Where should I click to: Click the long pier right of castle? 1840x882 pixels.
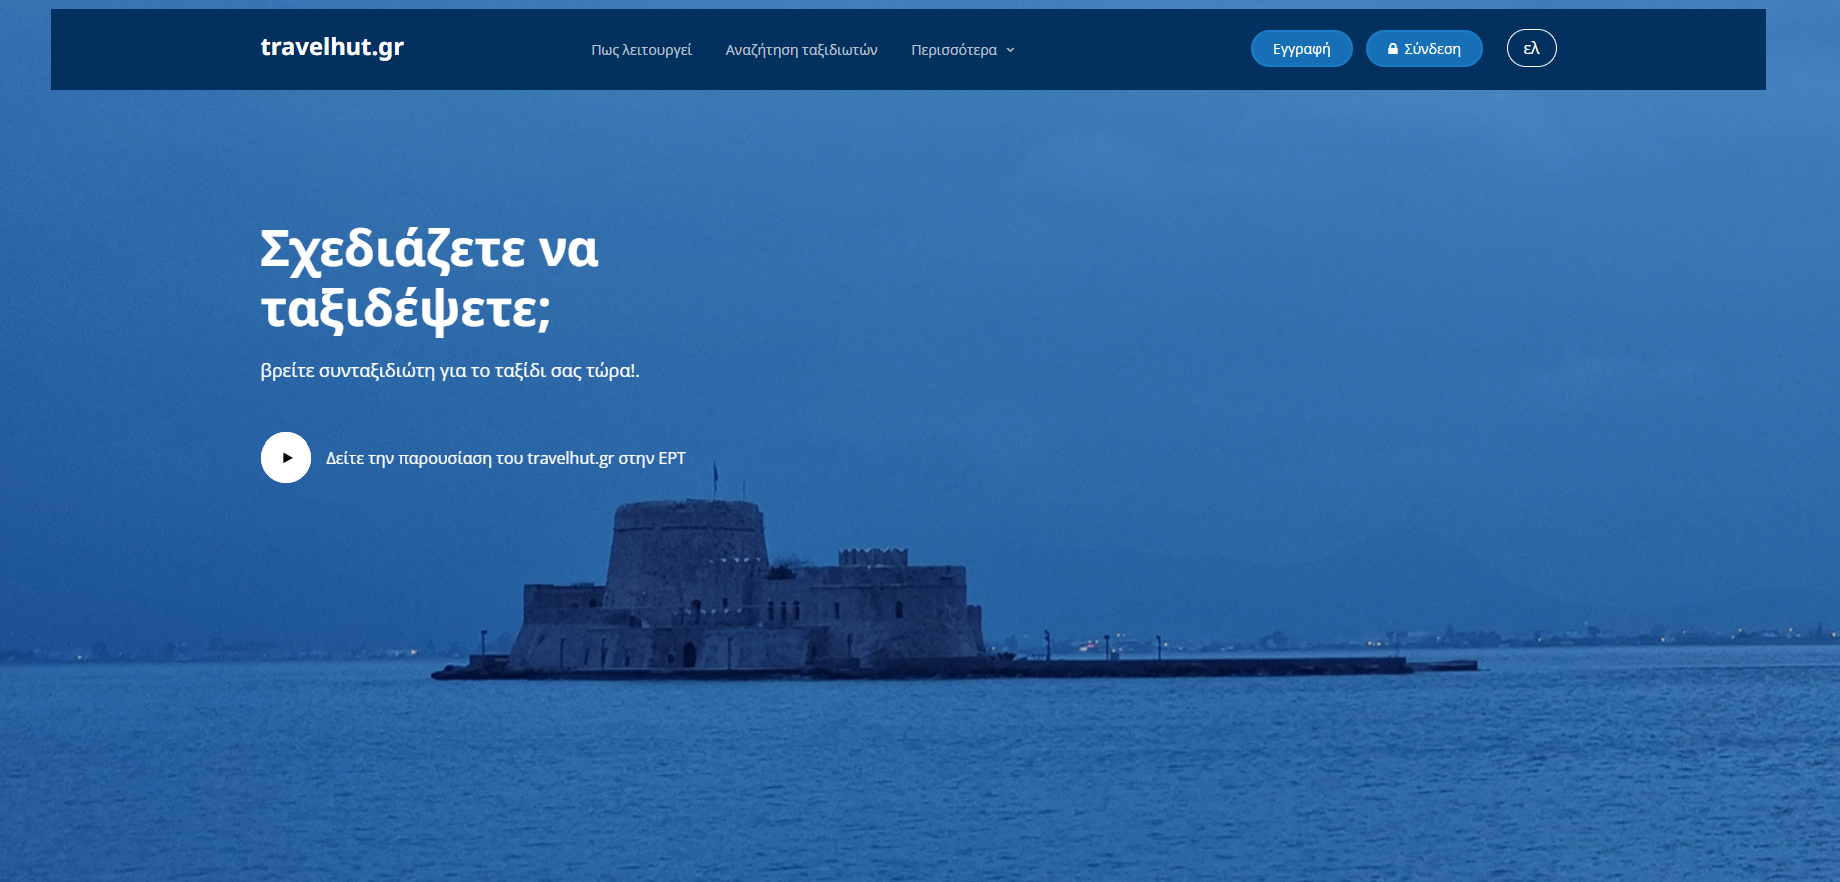click(1200, 665)
